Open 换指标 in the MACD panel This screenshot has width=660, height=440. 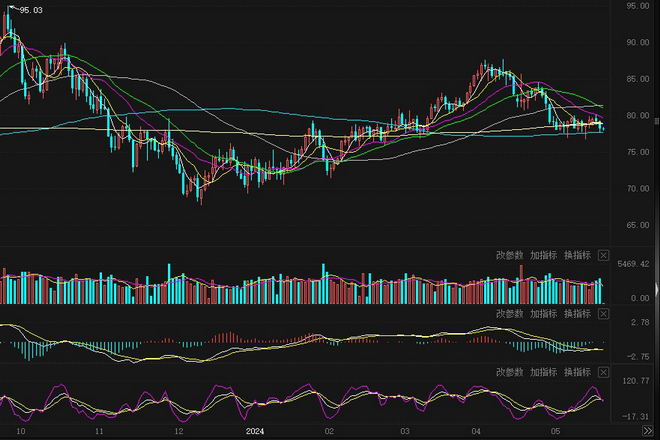(577, 313)
